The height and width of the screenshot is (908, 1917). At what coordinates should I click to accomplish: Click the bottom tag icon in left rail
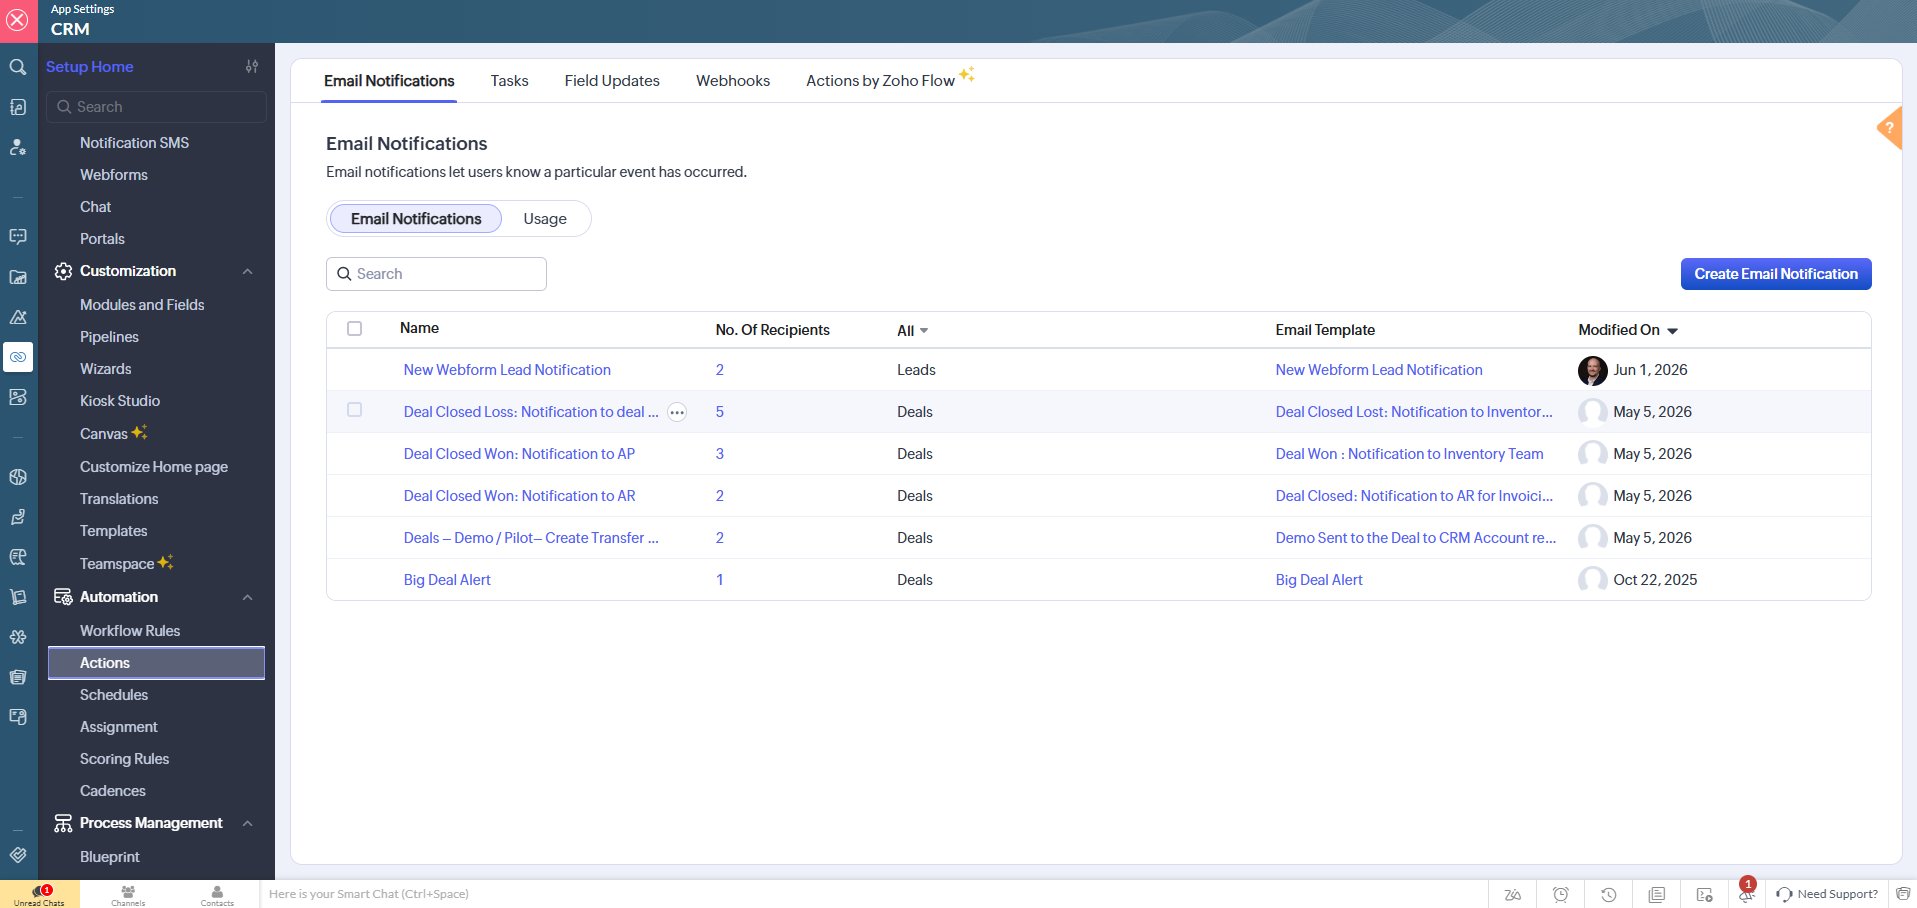[x=18, y=855]
